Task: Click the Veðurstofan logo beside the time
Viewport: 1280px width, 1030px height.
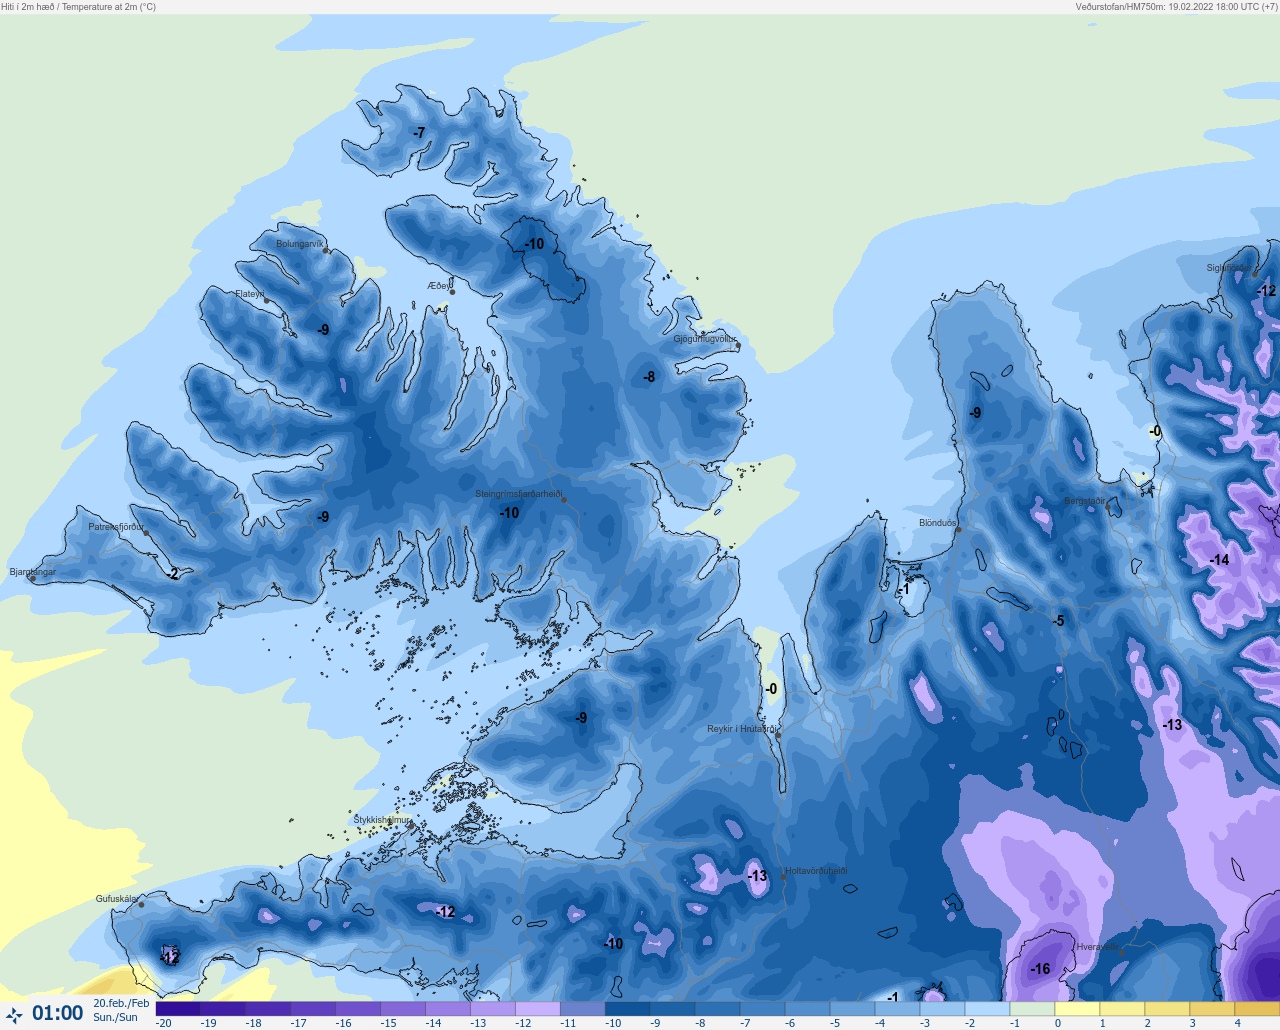Action: tap(14, 1015)
